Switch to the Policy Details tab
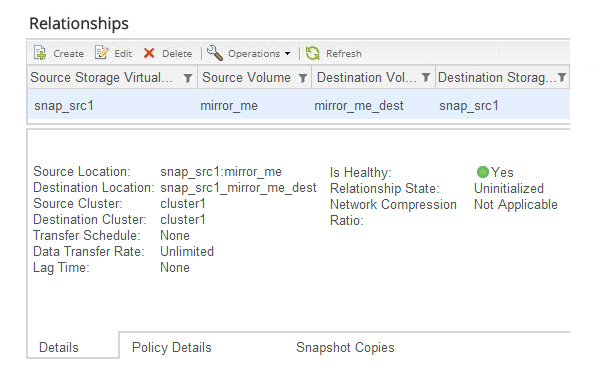The height and width of the screenshot is (375, 607). pos(171,348)
